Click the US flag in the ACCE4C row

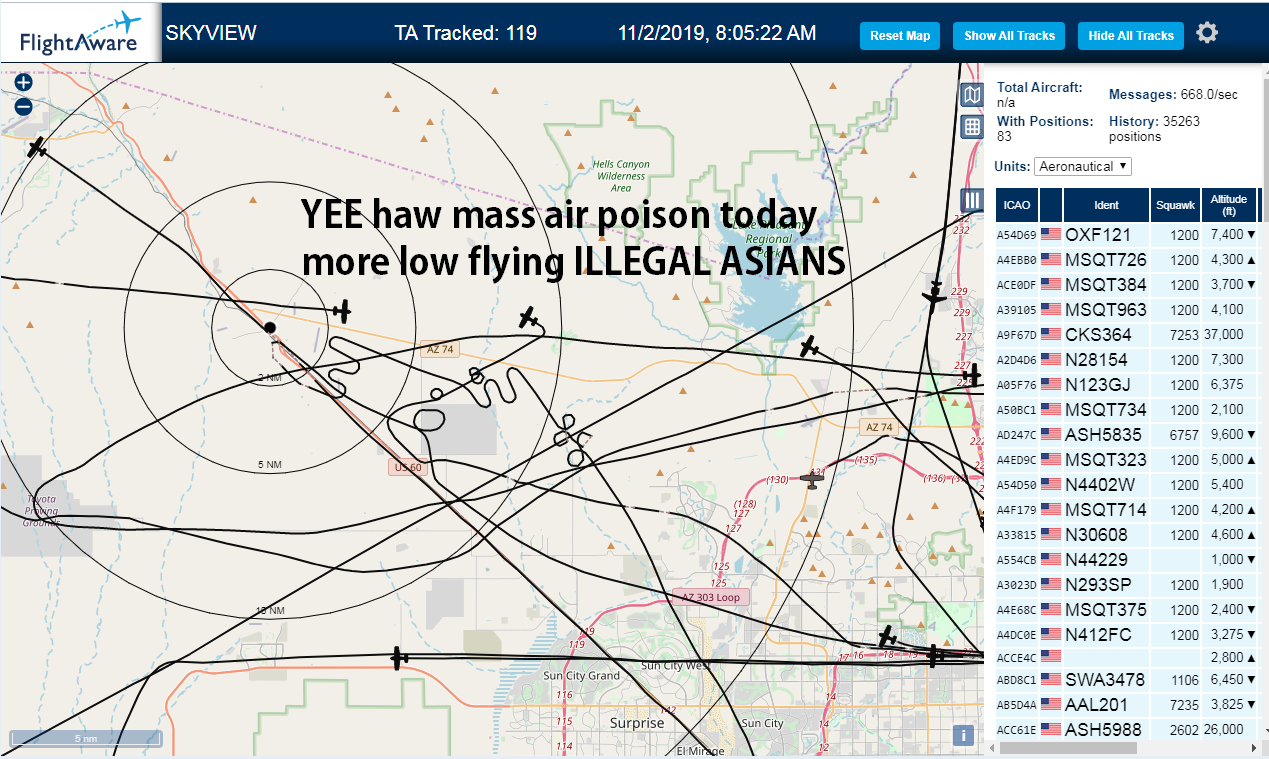pyautogui.click(x=1051, y=656)
